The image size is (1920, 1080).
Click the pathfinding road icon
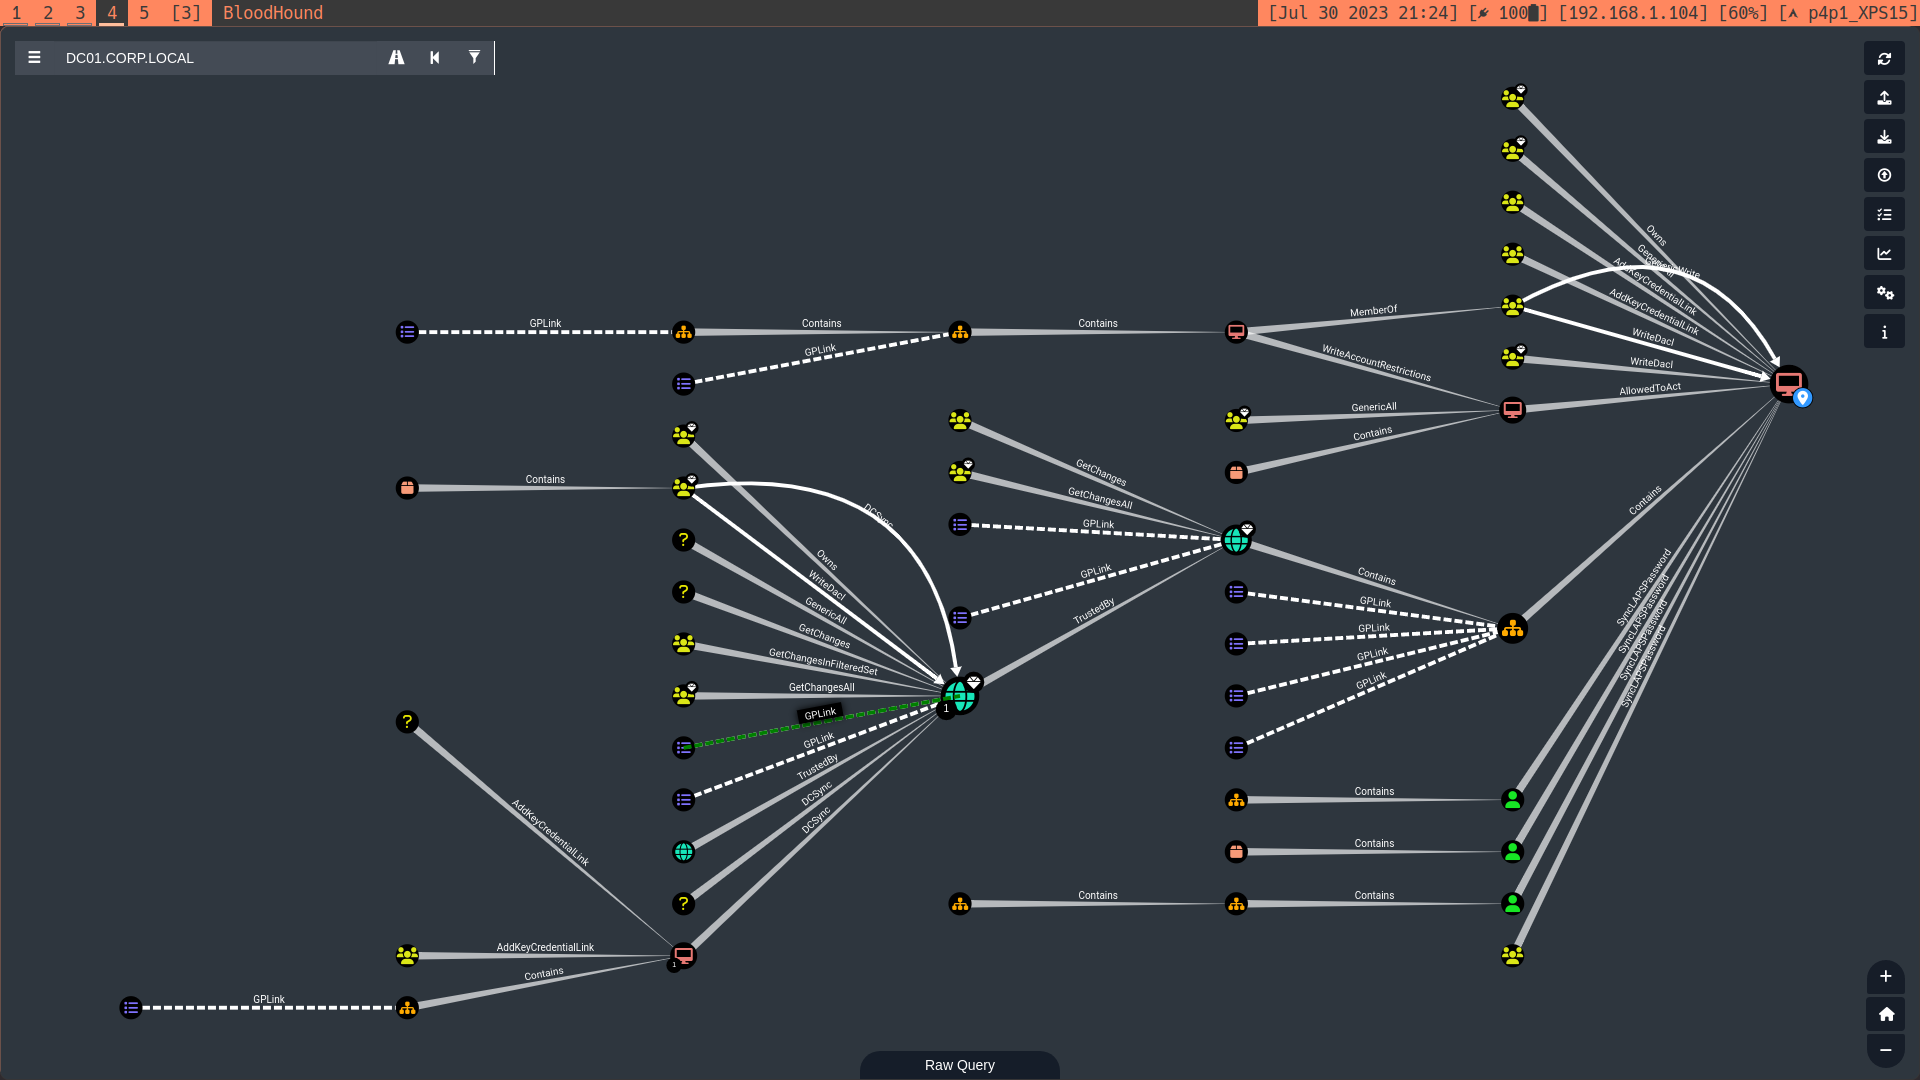coord(396,58)
